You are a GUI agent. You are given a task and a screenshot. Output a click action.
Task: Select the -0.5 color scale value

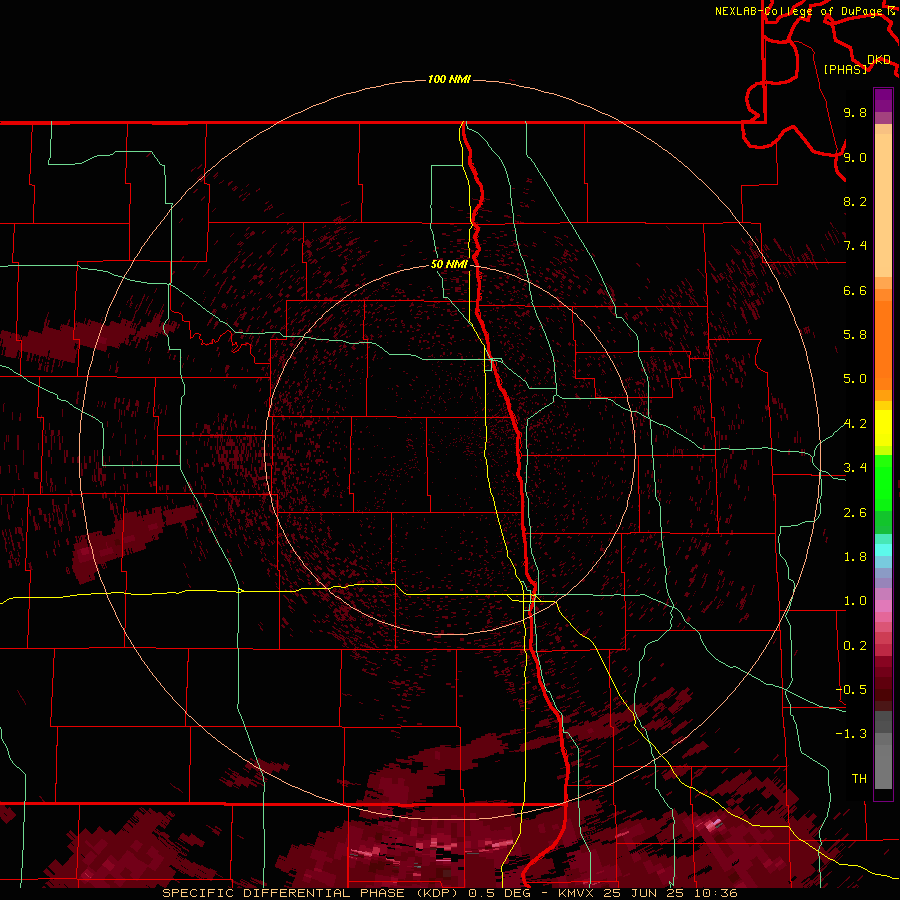[x=851, y=690]
